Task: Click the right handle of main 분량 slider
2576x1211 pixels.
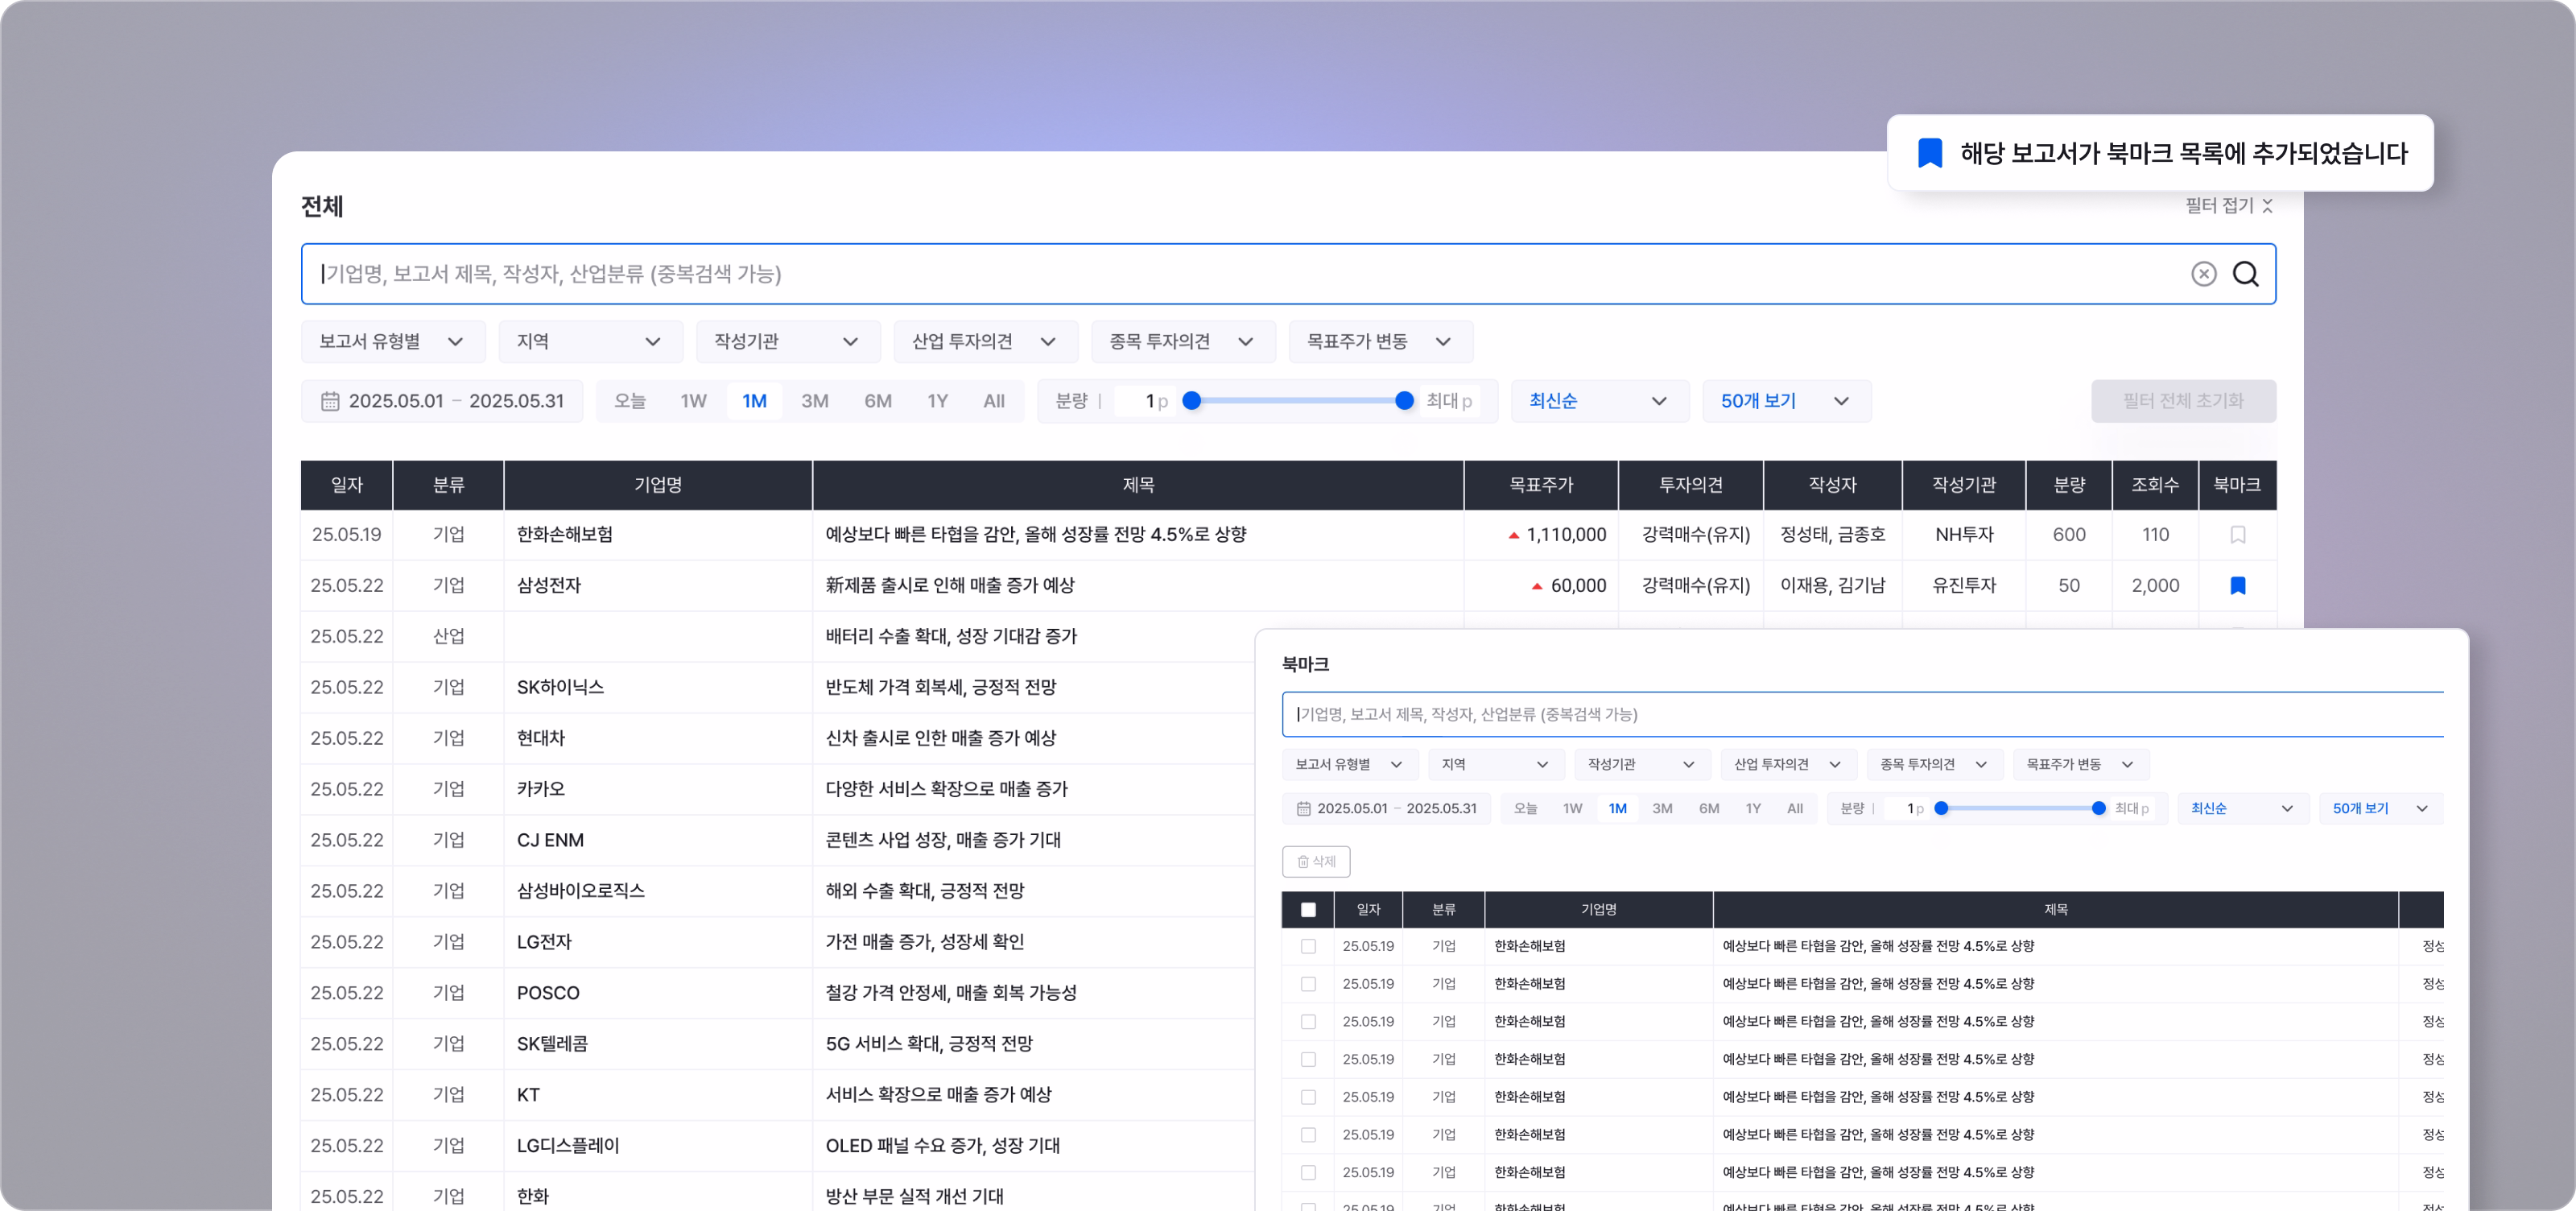Action: click(x=1404, y=401)
